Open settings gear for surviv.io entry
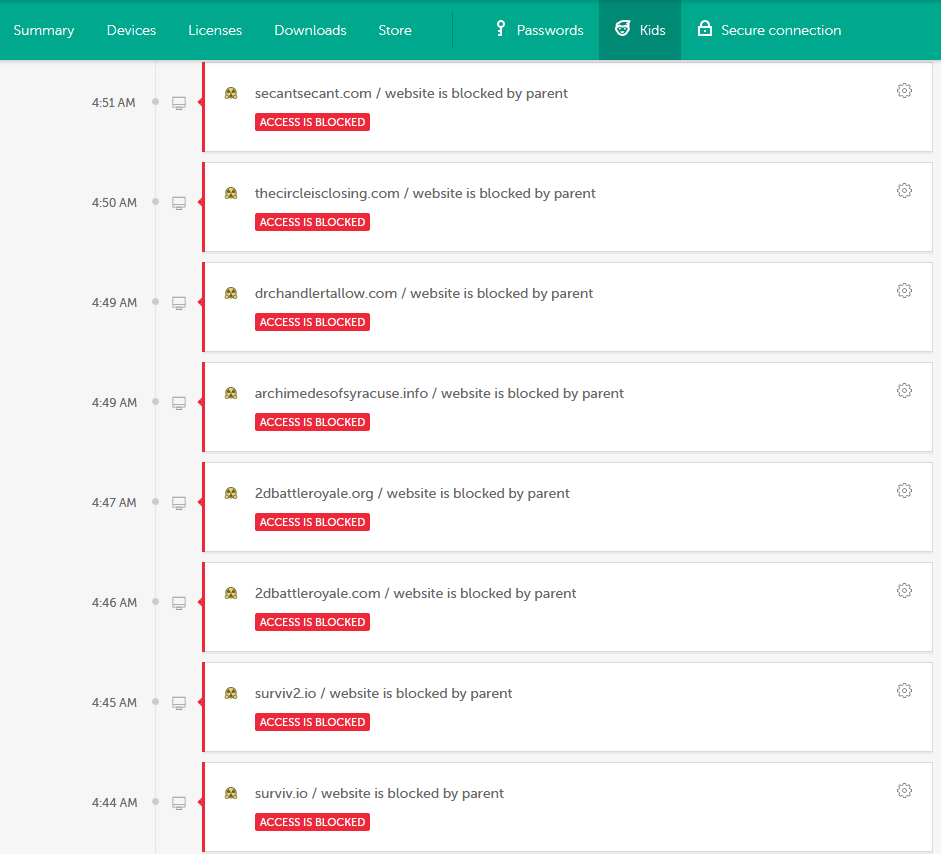 click(x=904, y=791)
